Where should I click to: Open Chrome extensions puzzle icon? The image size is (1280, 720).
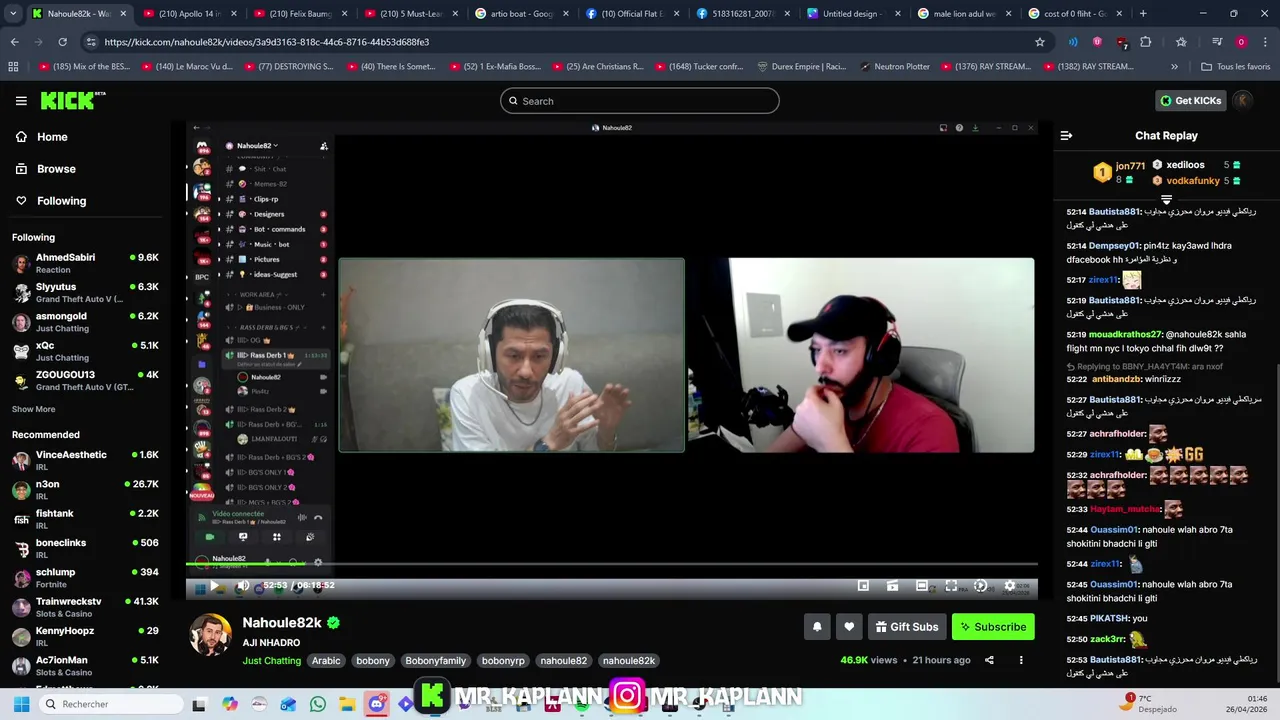[1146, 42]
